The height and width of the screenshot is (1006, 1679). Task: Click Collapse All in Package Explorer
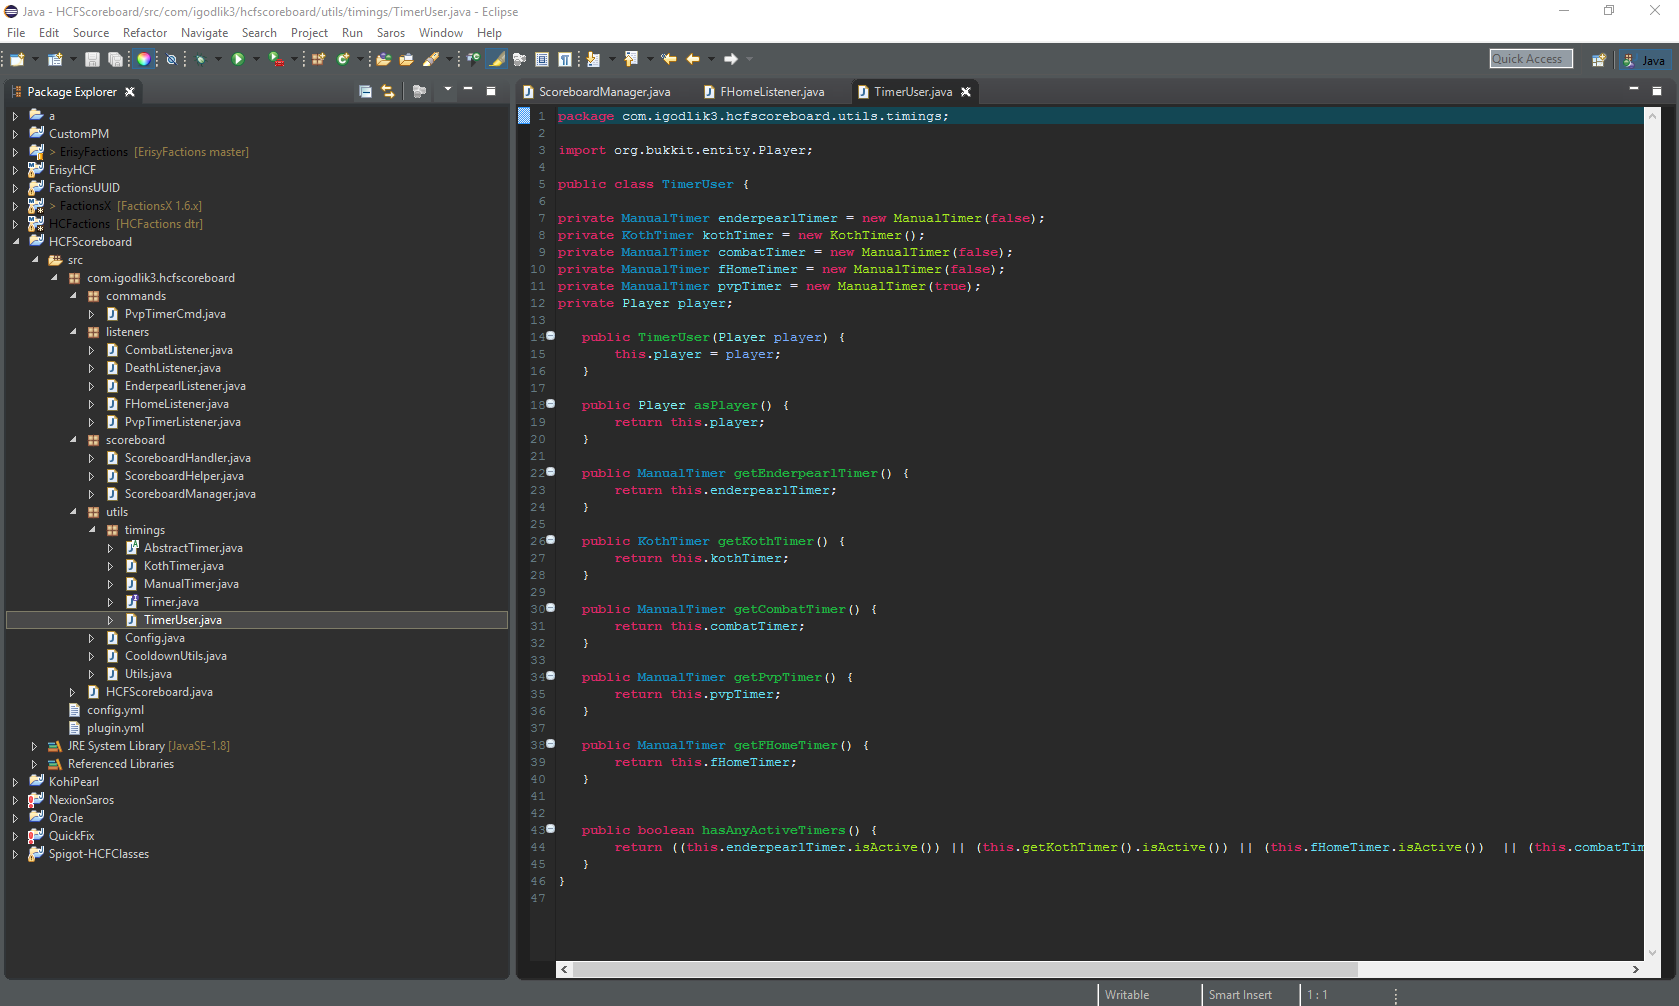click(x=365, y=92)
